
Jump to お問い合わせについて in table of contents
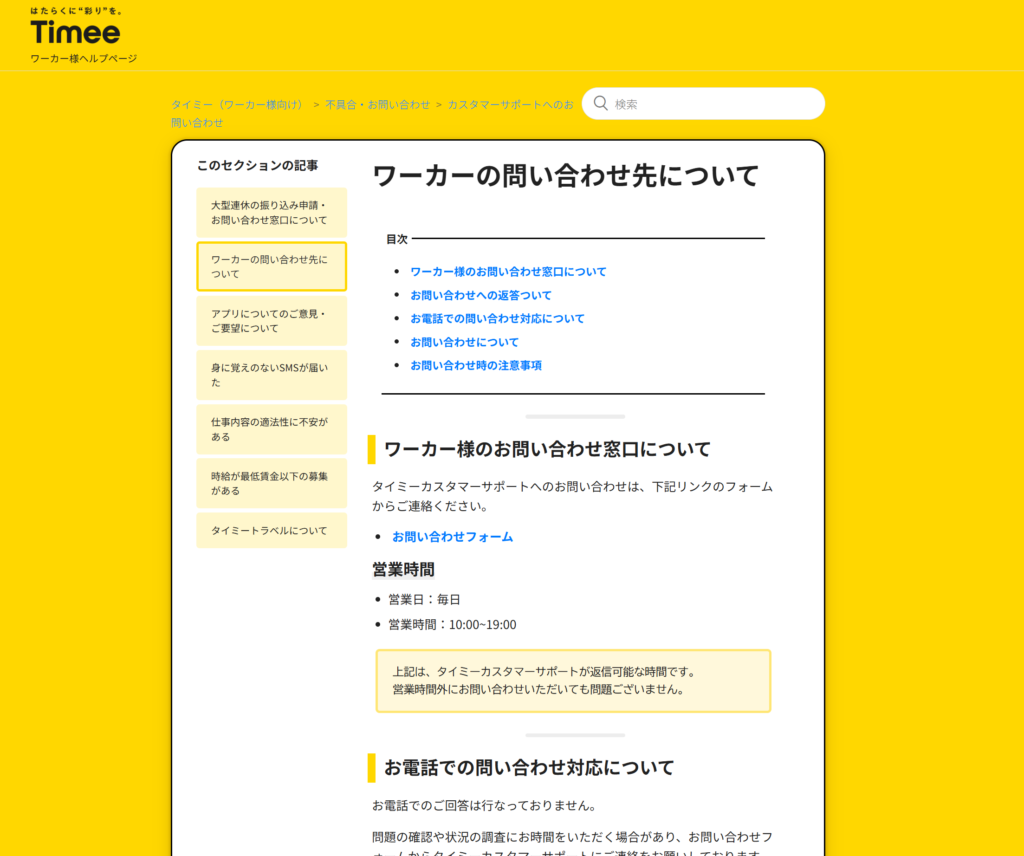click(x=464, y=342)
